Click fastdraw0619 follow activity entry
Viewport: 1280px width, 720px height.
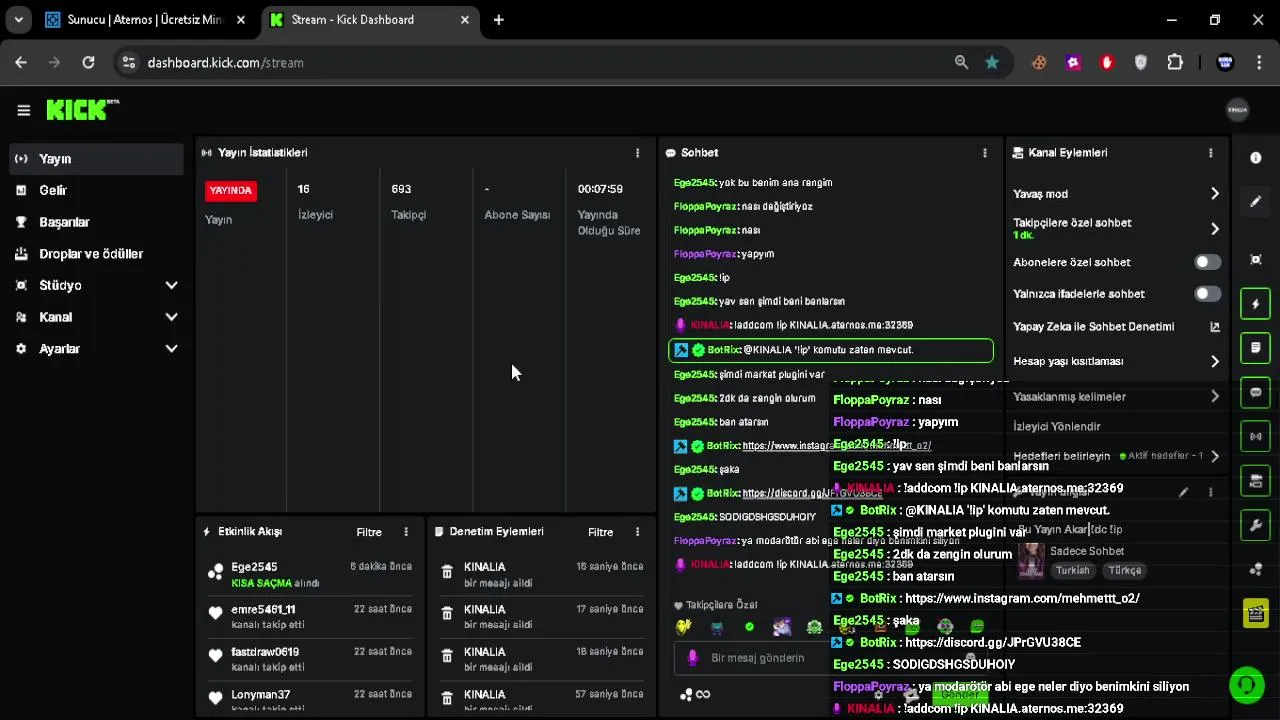click(310, 659)
